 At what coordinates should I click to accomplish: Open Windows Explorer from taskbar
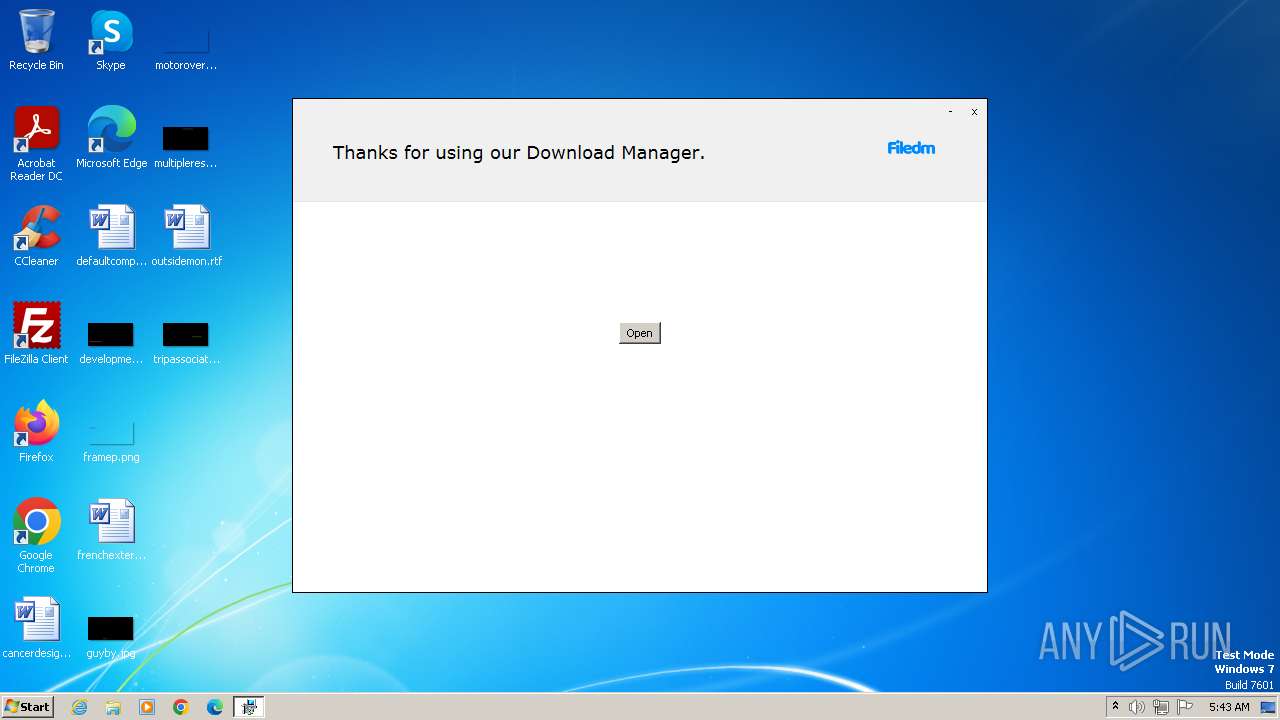tap(113, 707)
